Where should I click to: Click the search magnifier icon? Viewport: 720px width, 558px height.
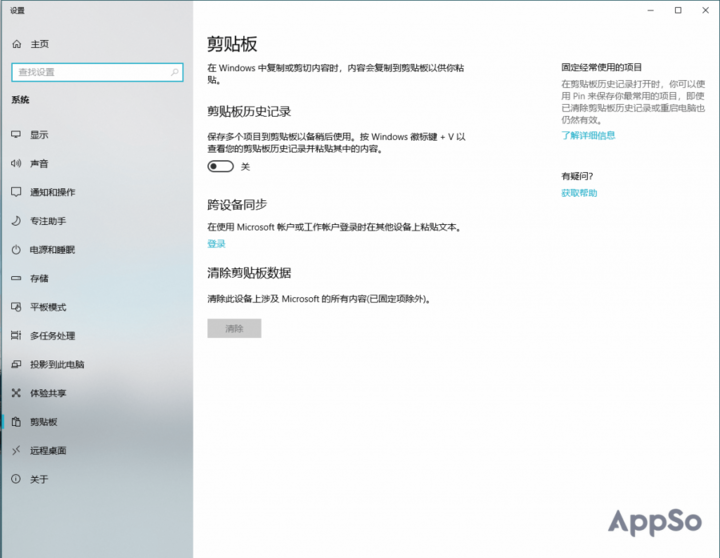174,72
